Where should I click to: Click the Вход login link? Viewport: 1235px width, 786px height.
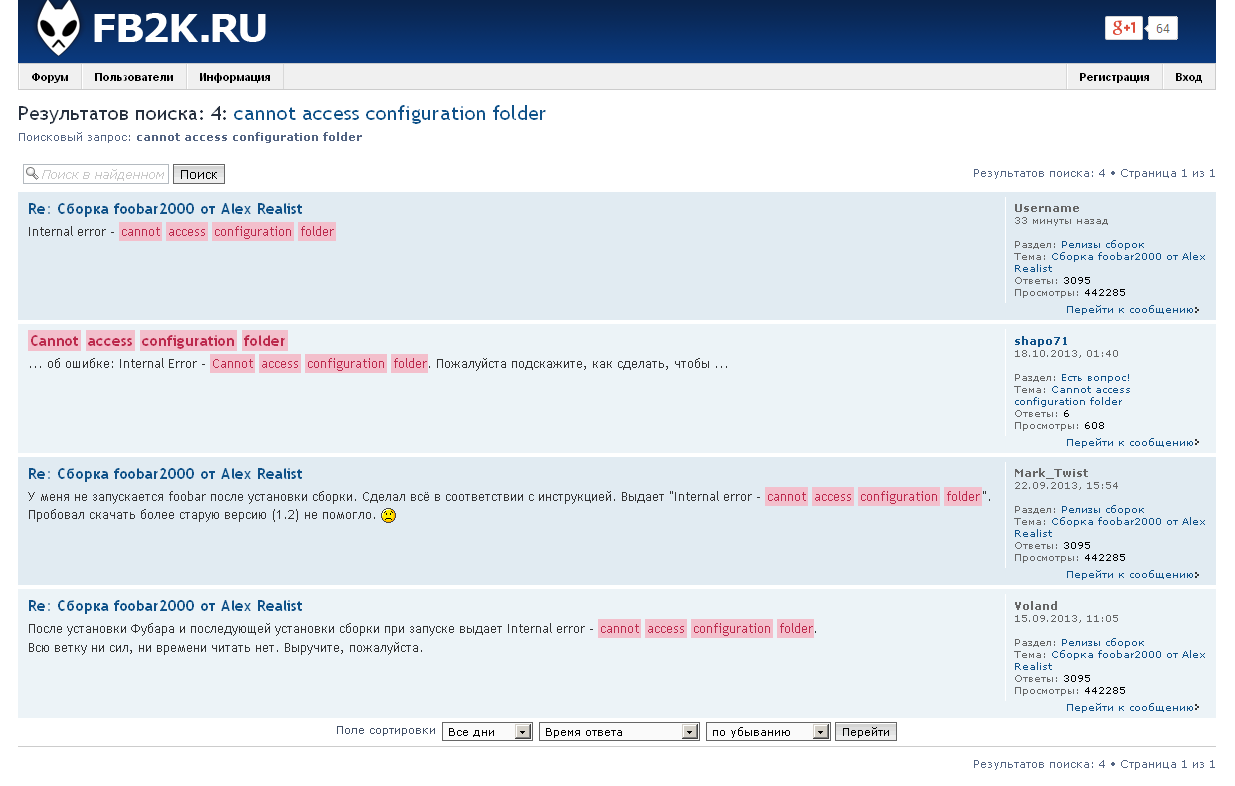click(1189, 77)
